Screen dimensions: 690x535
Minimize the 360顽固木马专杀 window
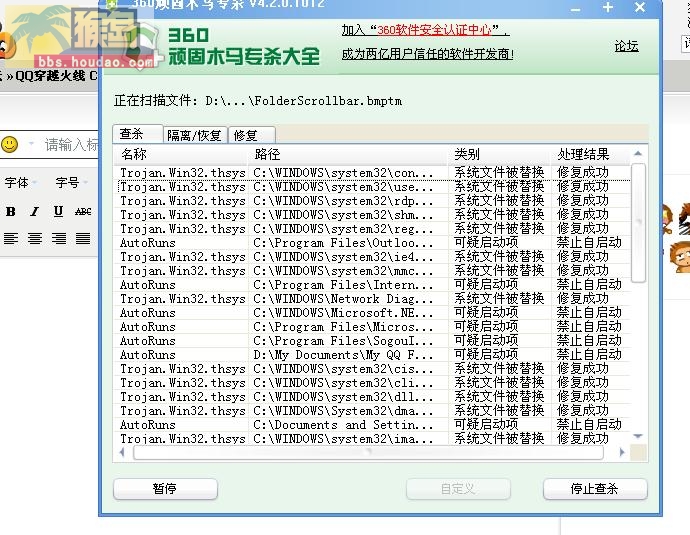(x=576, y=9)
